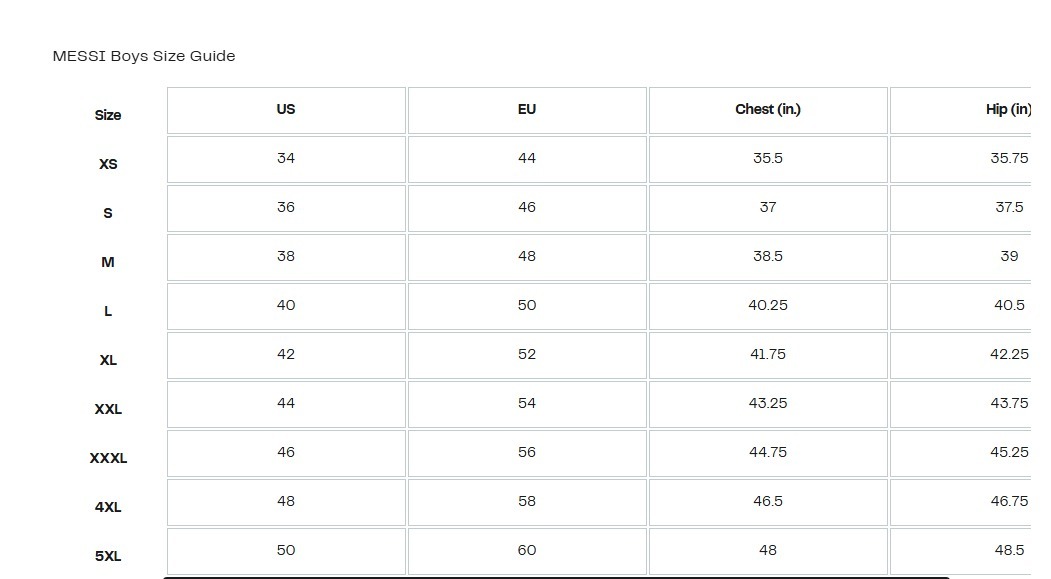Click hip value 46.75 for 4XL

1009,501
